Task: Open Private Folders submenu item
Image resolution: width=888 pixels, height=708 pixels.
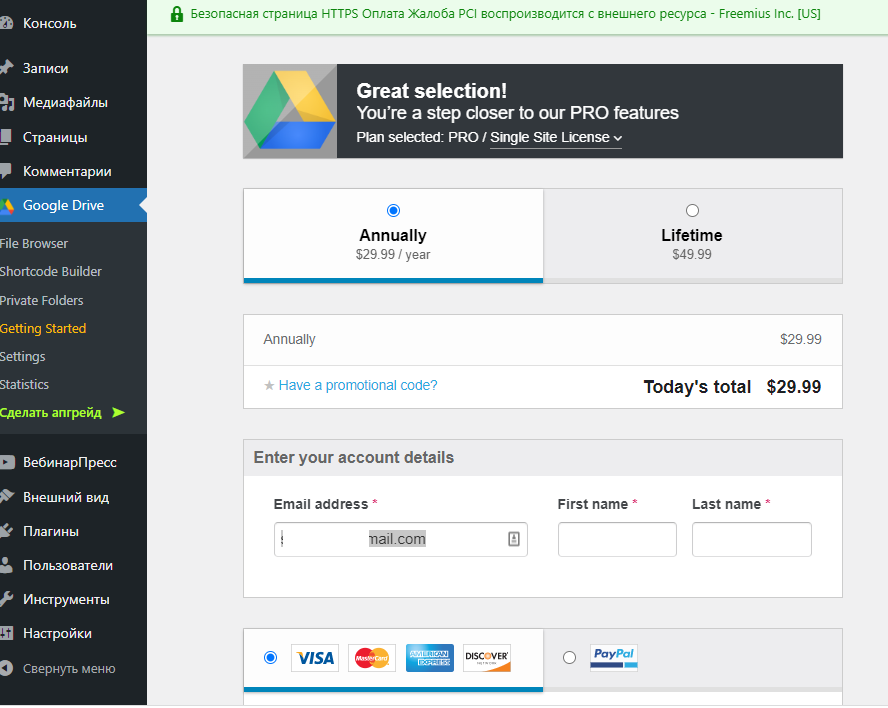Action: pyautogui.click(x=41, y=300)
